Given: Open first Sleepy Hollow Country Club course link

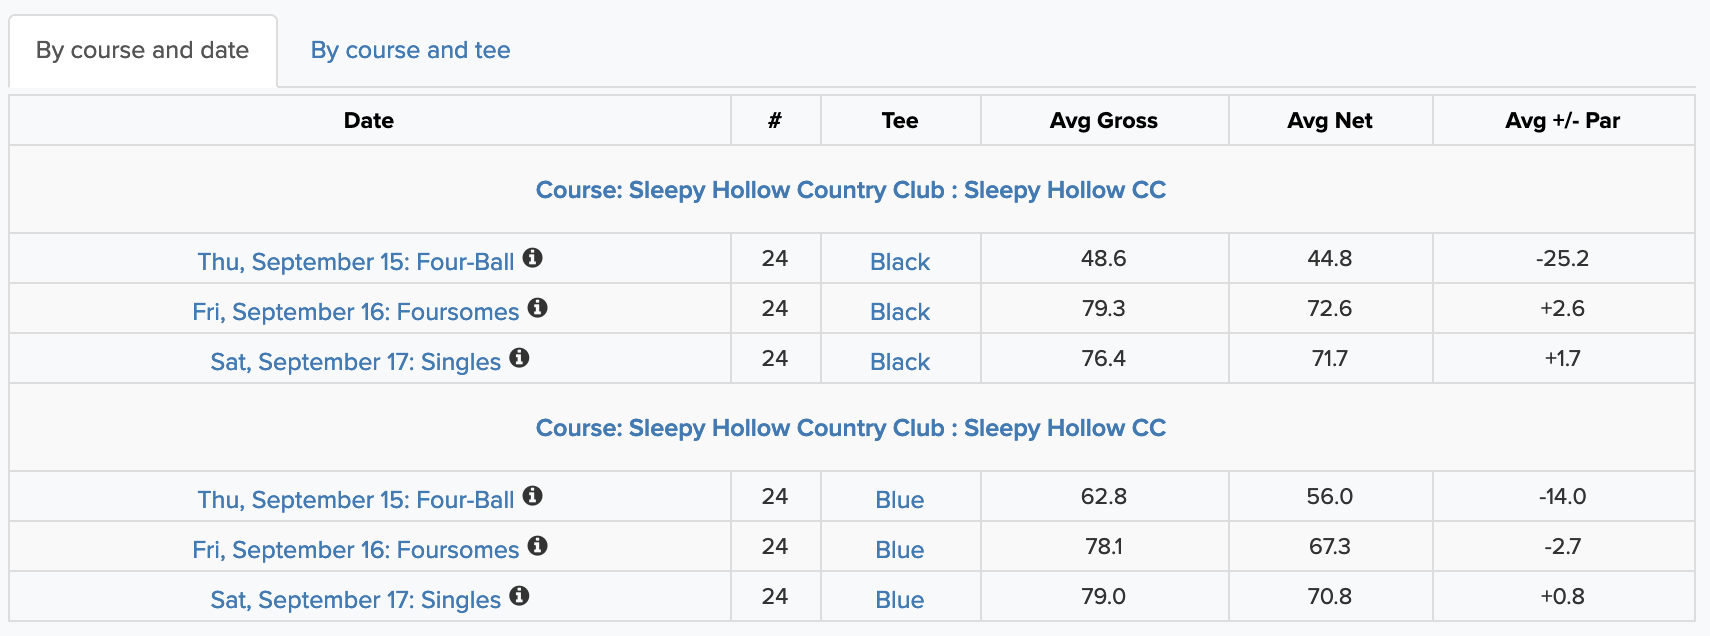Looking at the screenshot, I should [851, 190].
